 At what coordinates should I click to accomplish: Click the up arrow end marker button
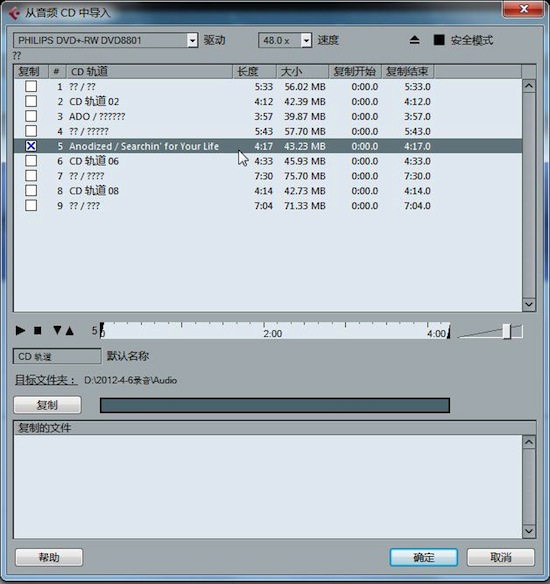click(70, 330)
